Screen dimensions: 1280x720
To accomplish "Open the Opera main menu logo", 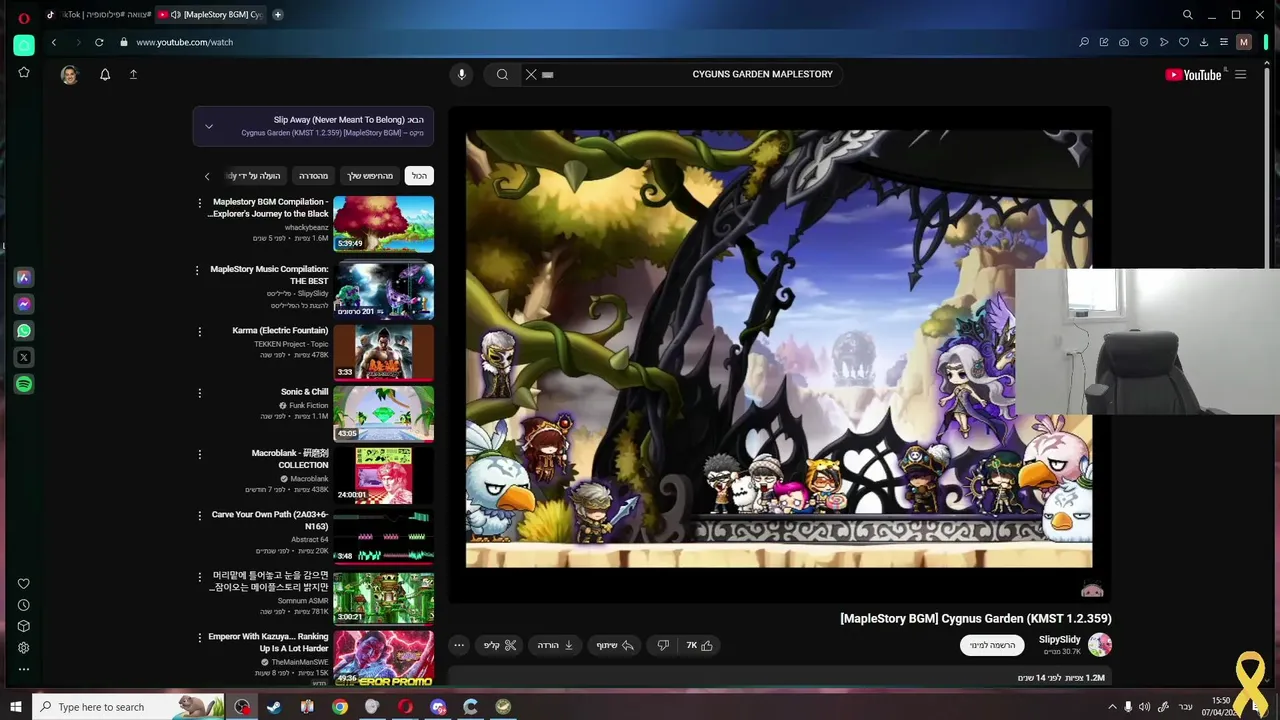I will 24,17.
